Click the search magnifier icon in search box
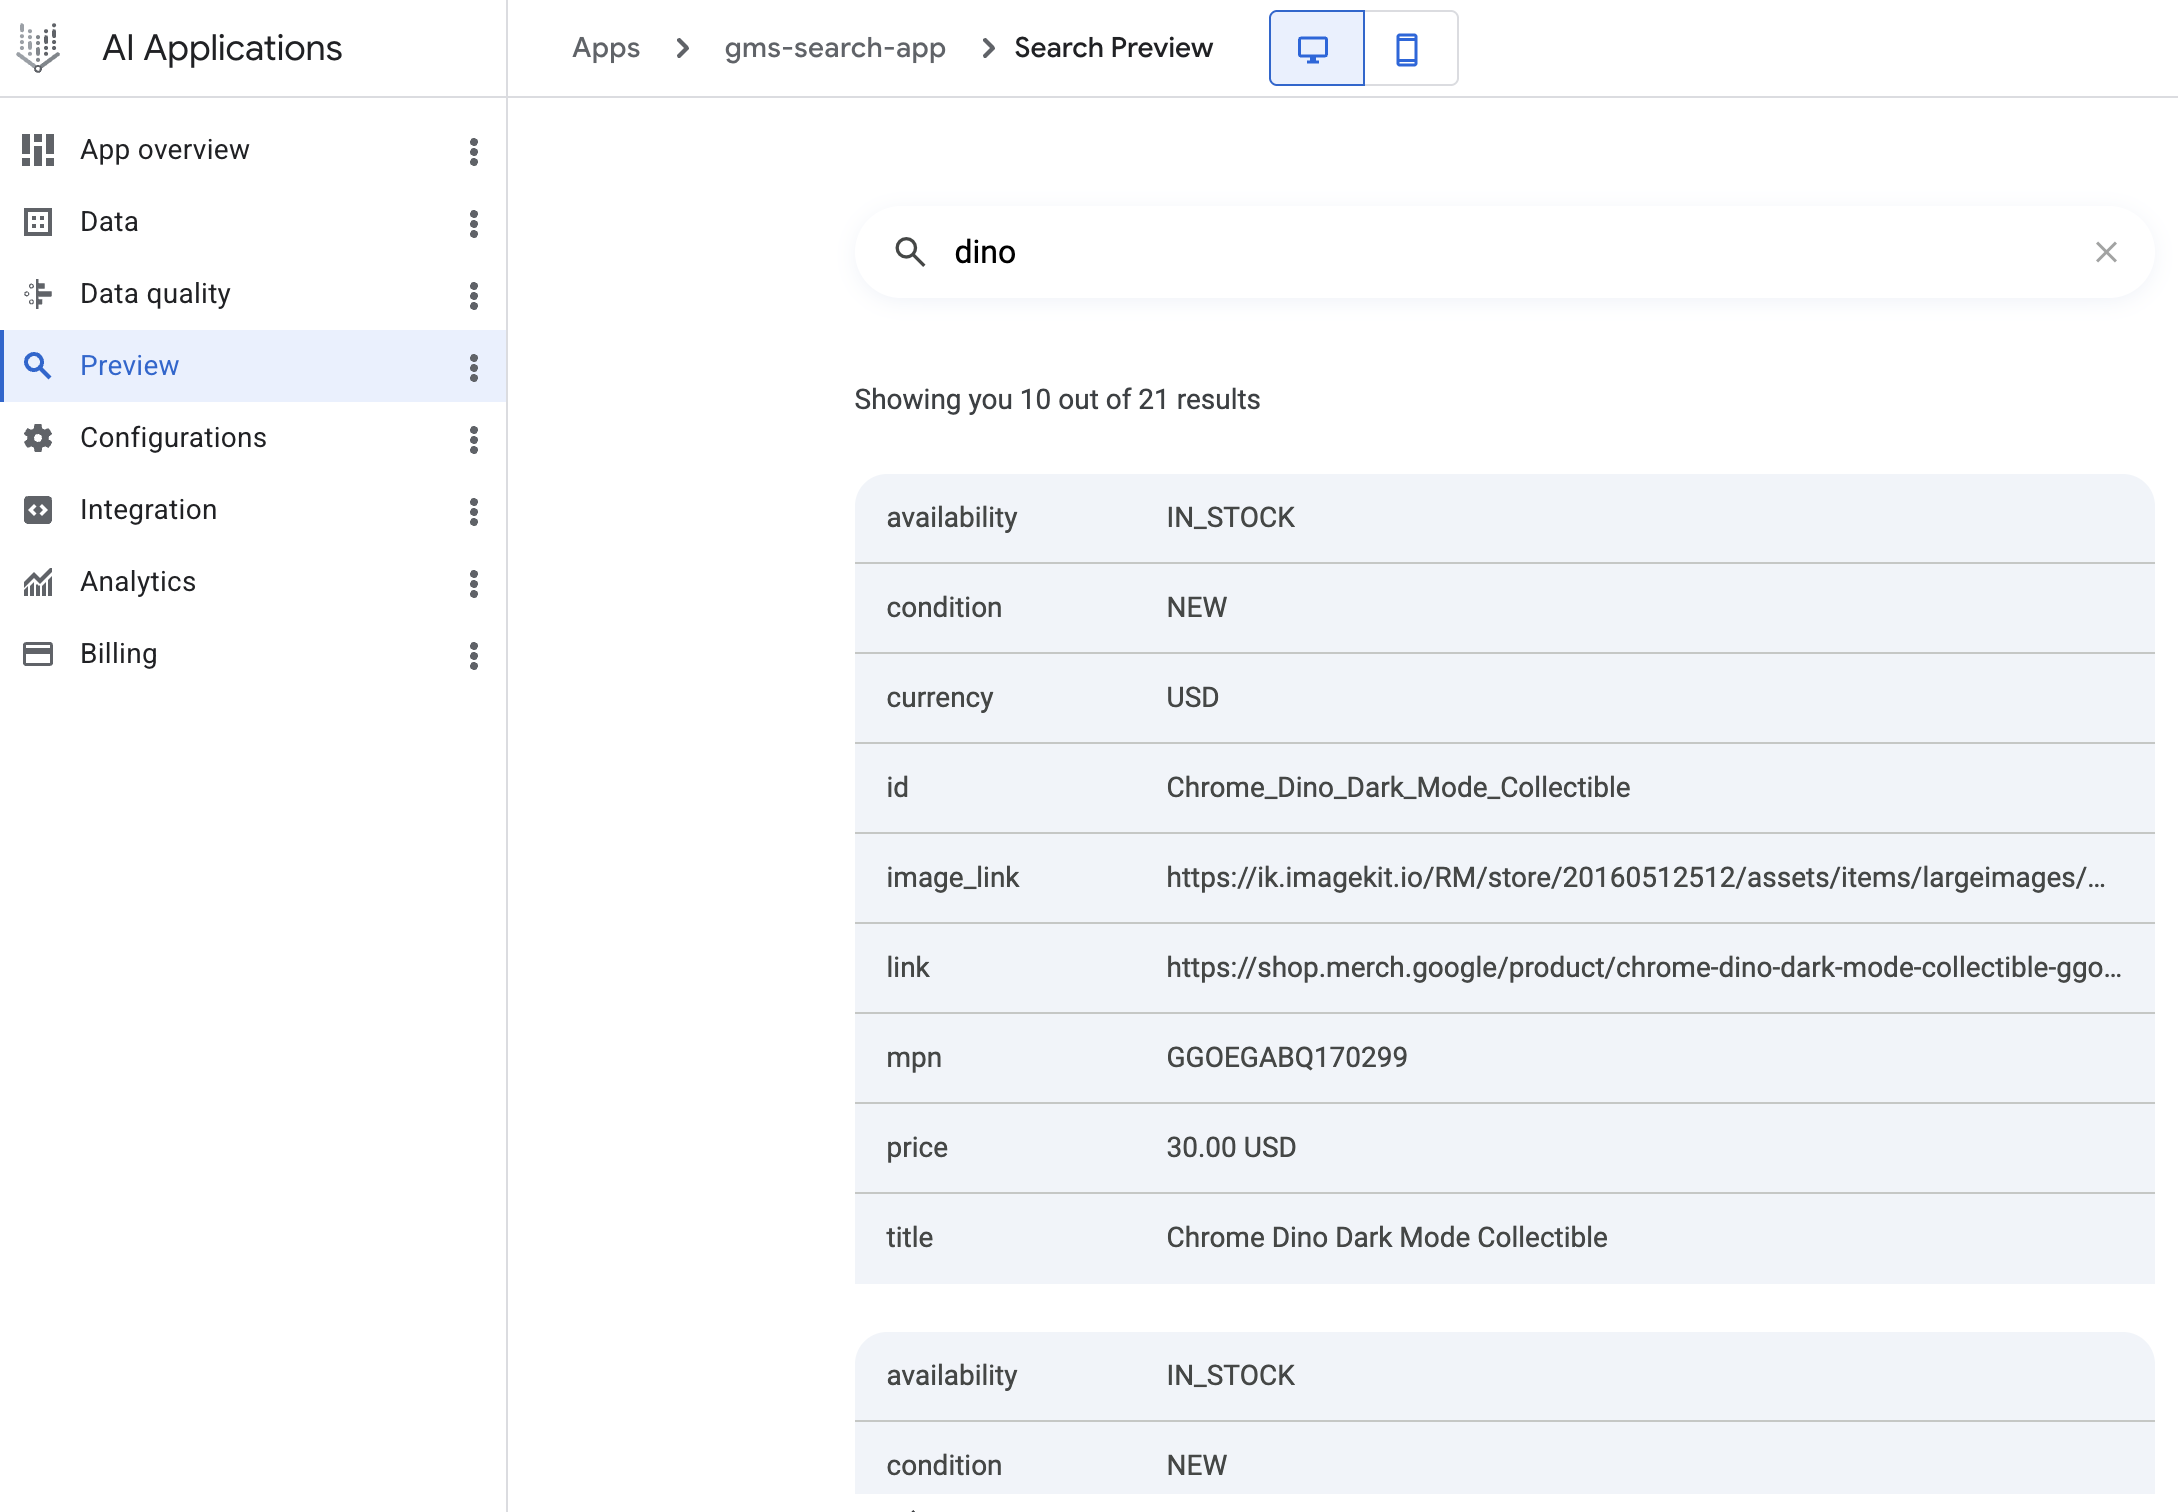 click(909, 252)
